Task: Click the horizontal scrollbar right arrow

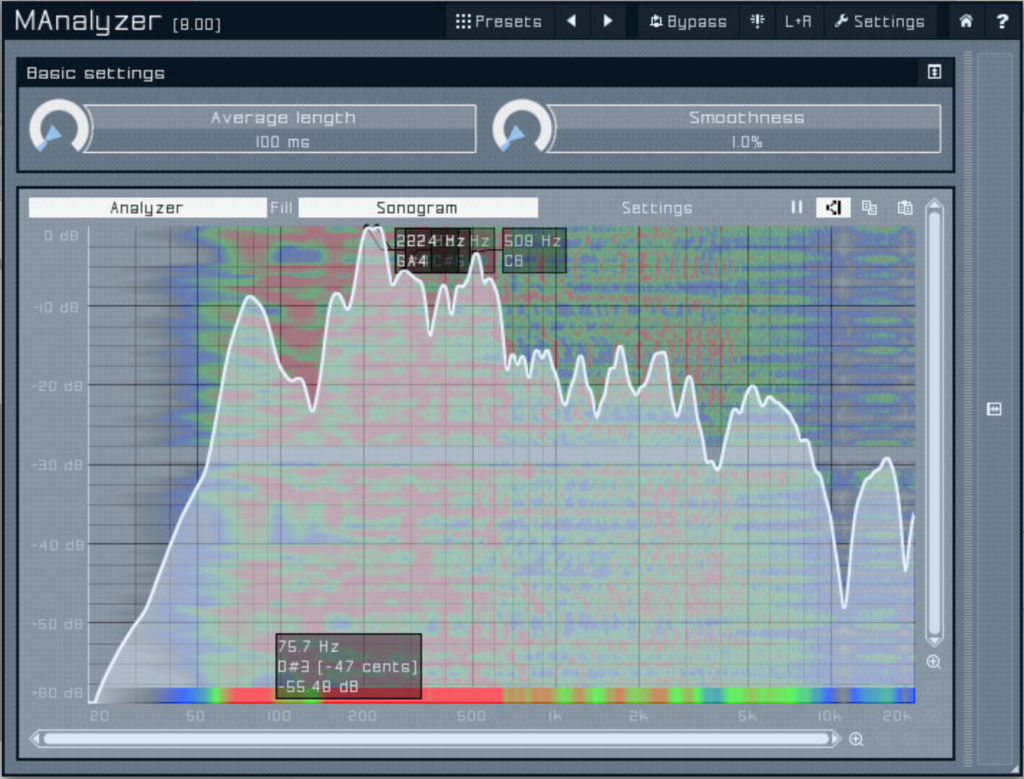Action: [835, 739]
